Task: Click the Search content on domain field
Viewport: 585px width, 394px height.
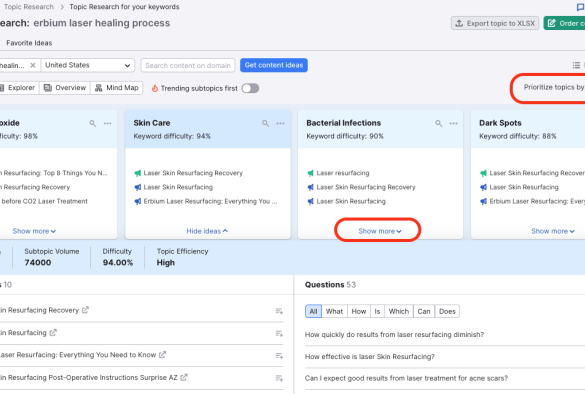Action: (x=188, y=65)
